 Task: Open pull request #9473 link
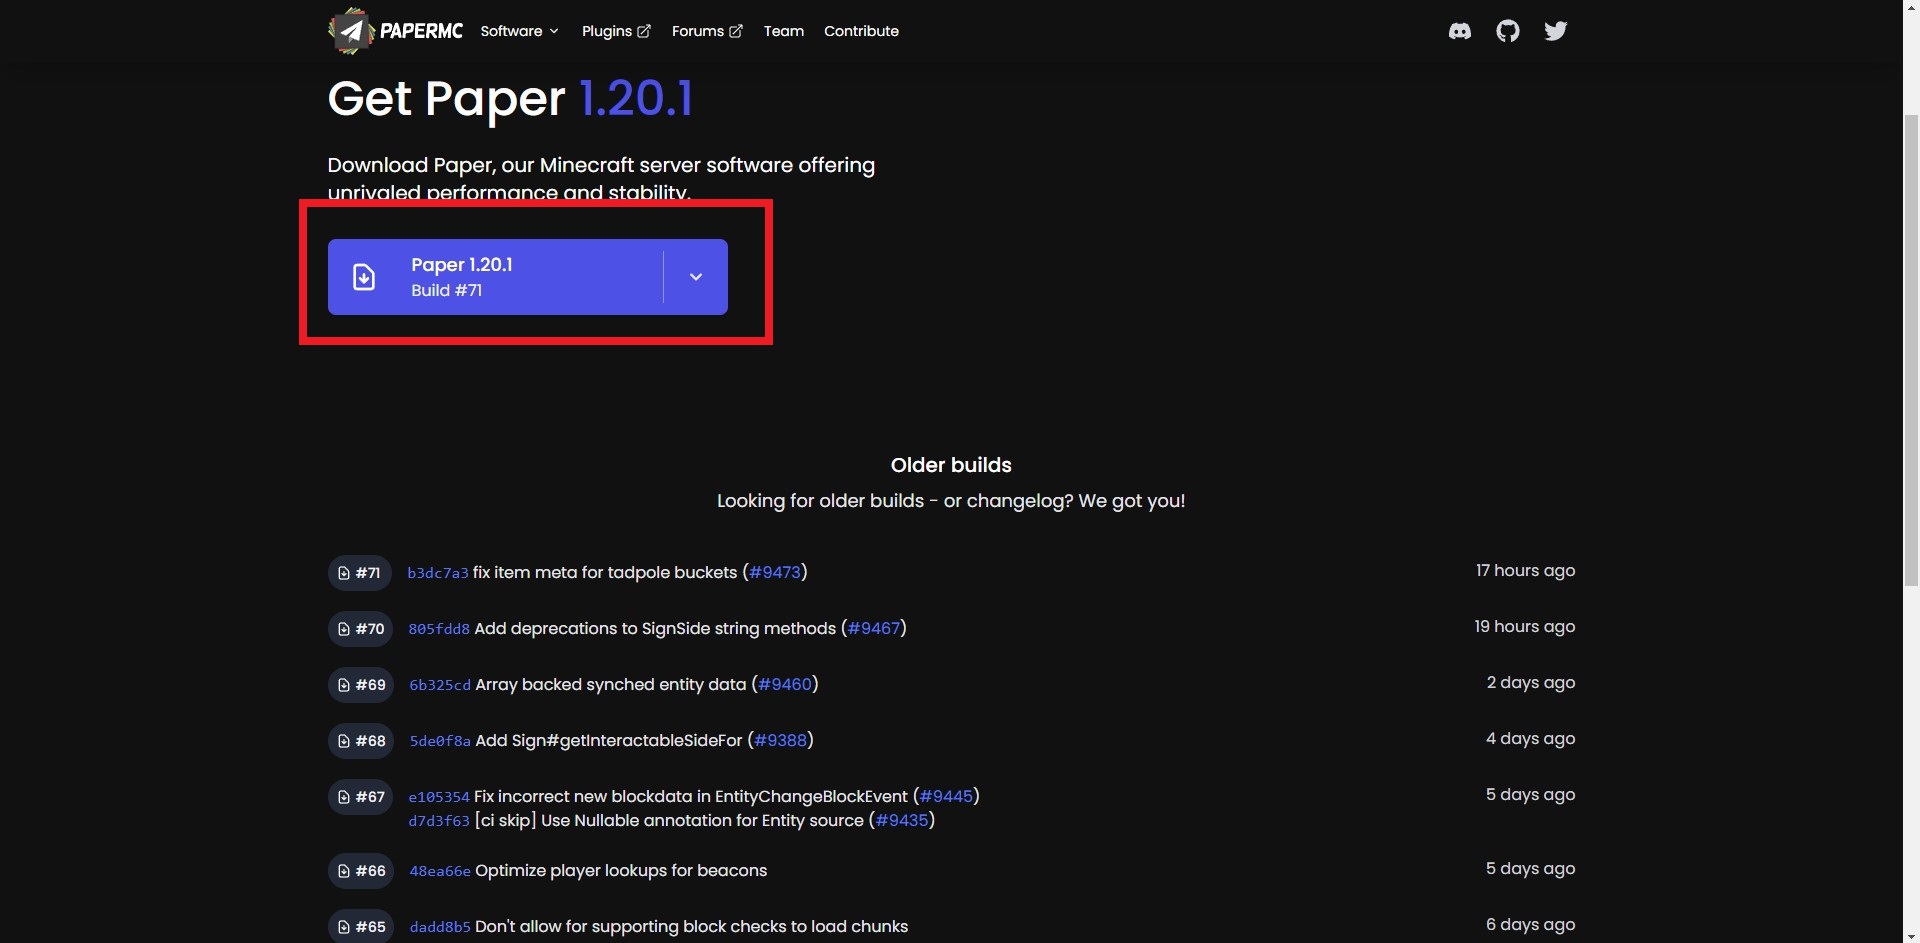775,572
